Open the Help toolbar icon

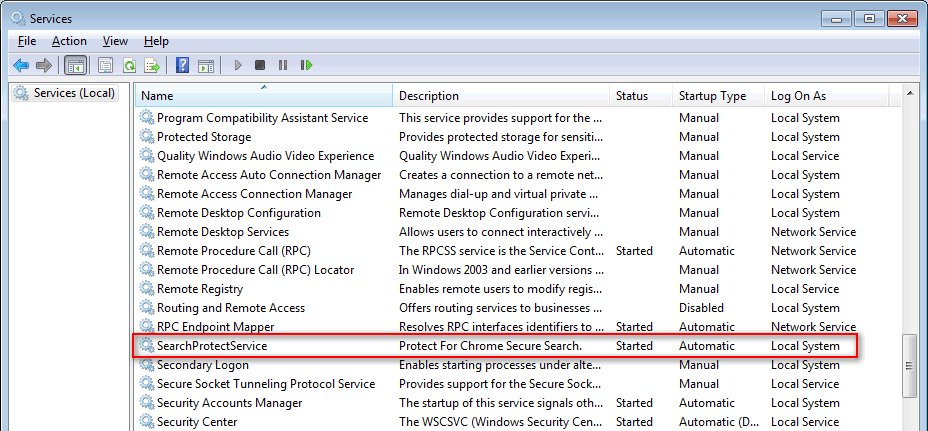[x=183, y=65]
